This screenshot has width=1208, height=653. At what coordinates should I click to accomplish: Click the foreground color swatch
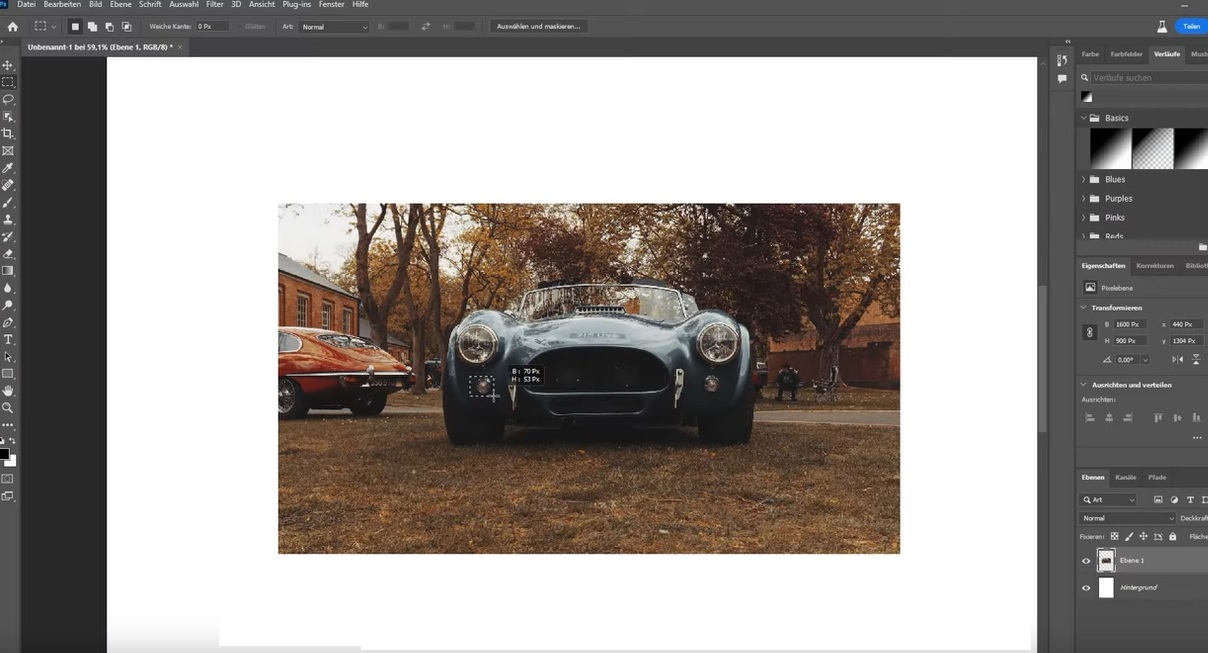pyautogui.click(x=4, y=452)
